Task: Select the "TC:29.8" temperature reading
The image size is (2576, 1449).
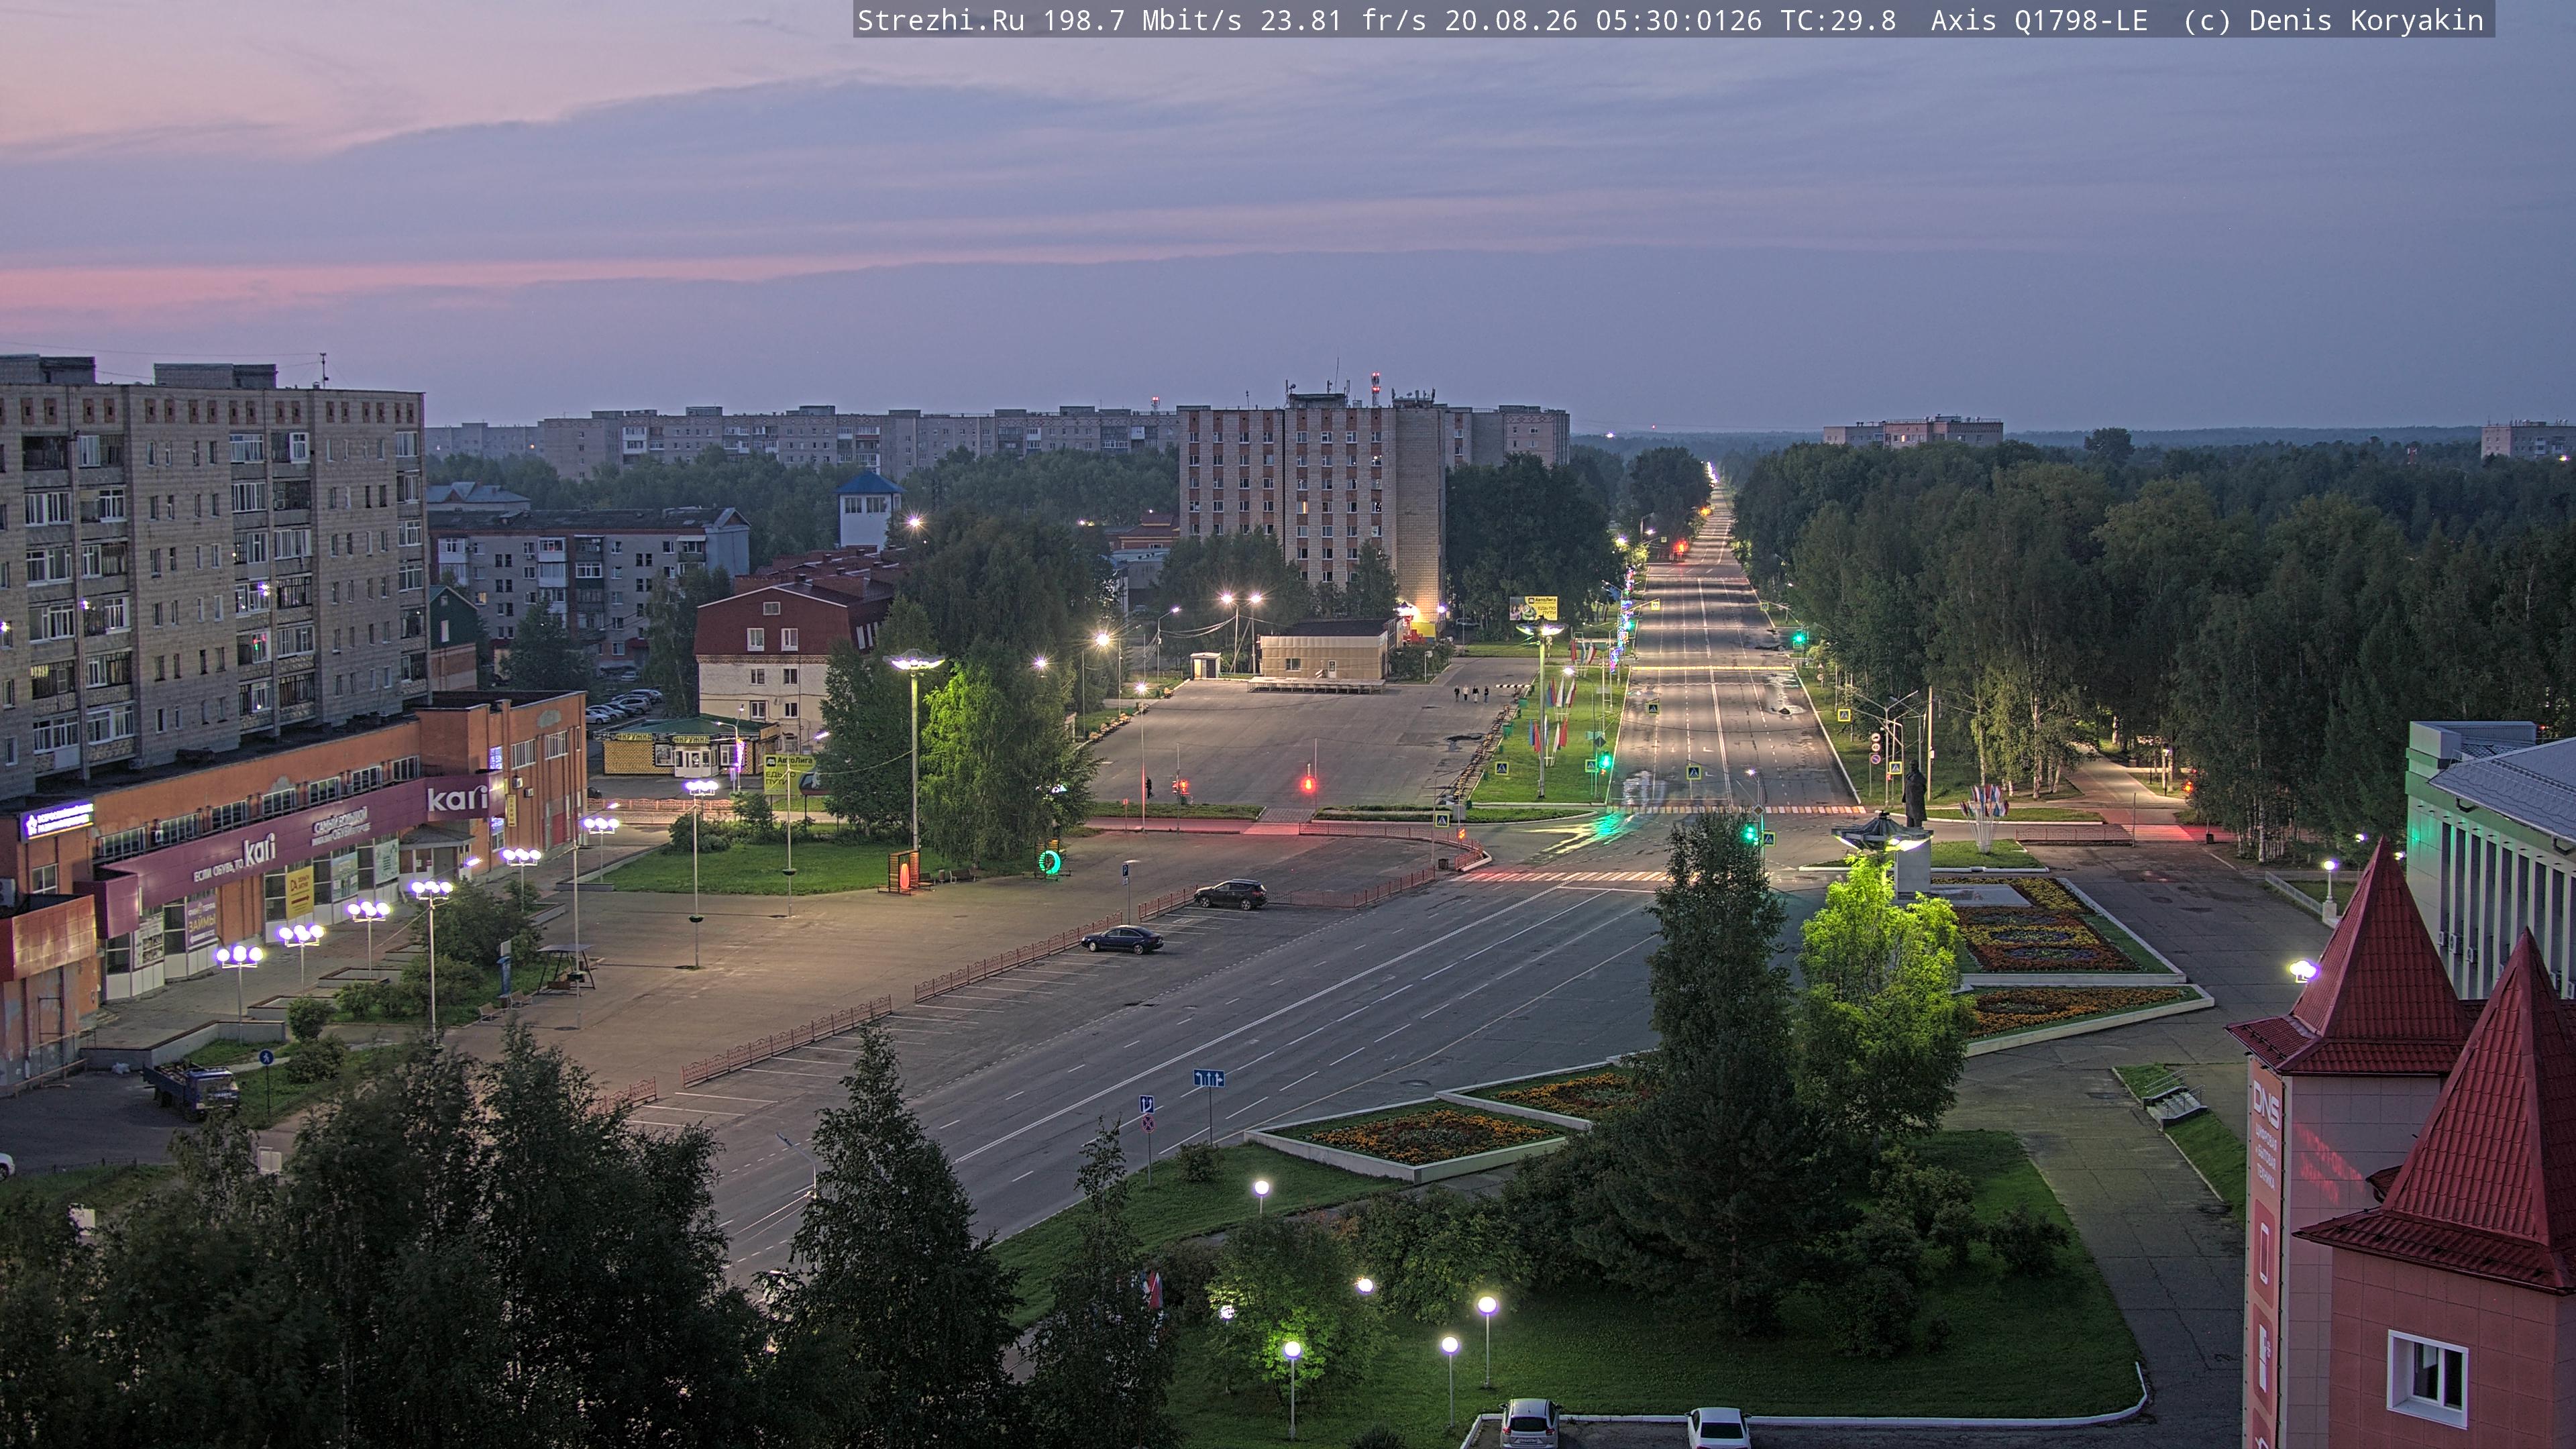Action: [x=1838, y=20]
